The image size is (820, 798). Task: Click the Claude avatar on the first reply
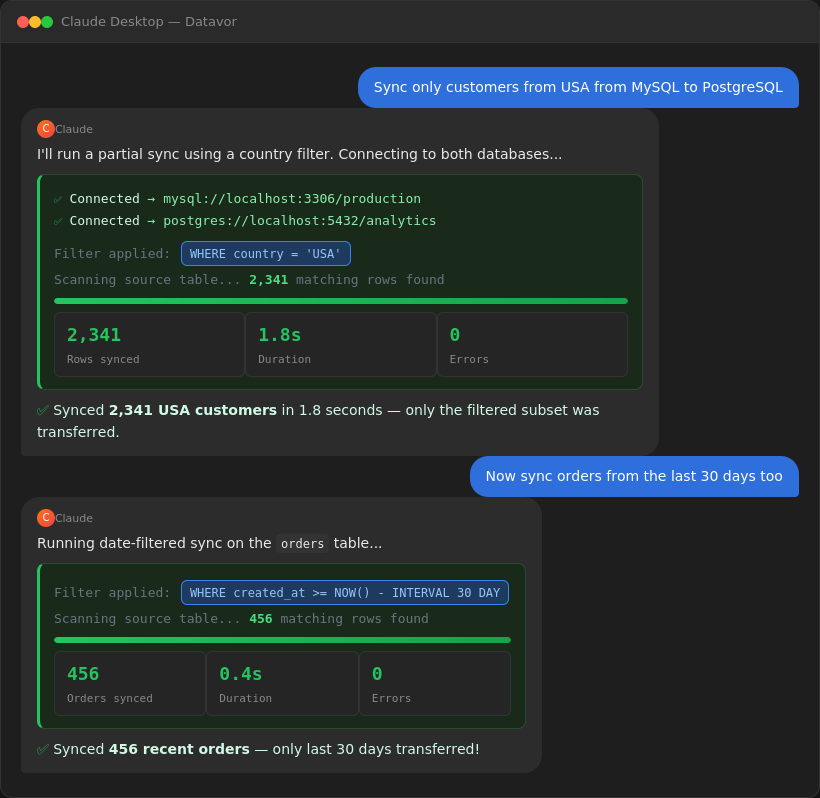[x=44, y=129]
